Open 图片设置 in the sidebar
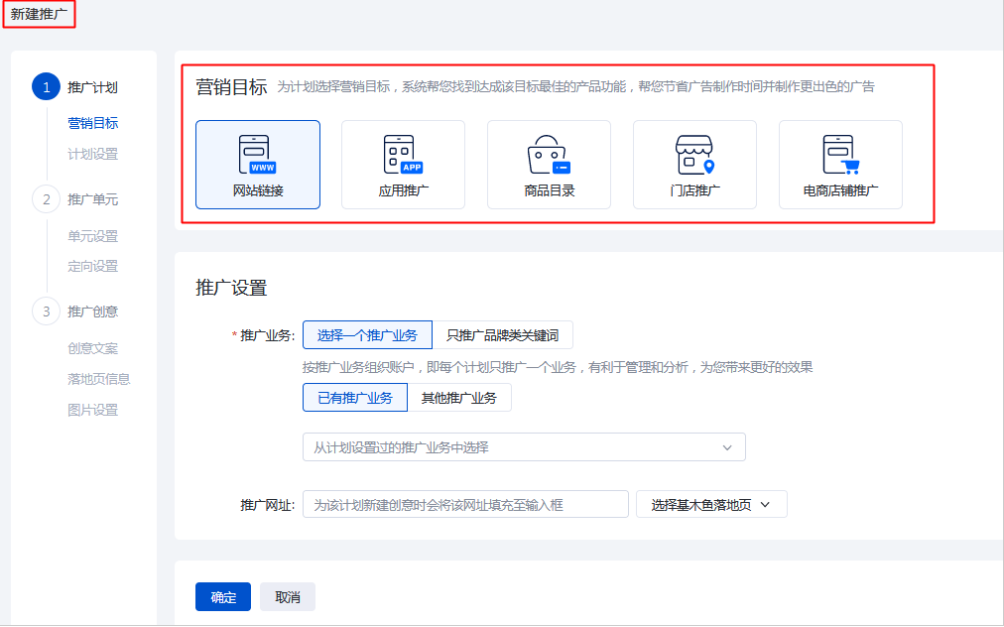This screenshot has height=627, width=1004. pos(93,410)
